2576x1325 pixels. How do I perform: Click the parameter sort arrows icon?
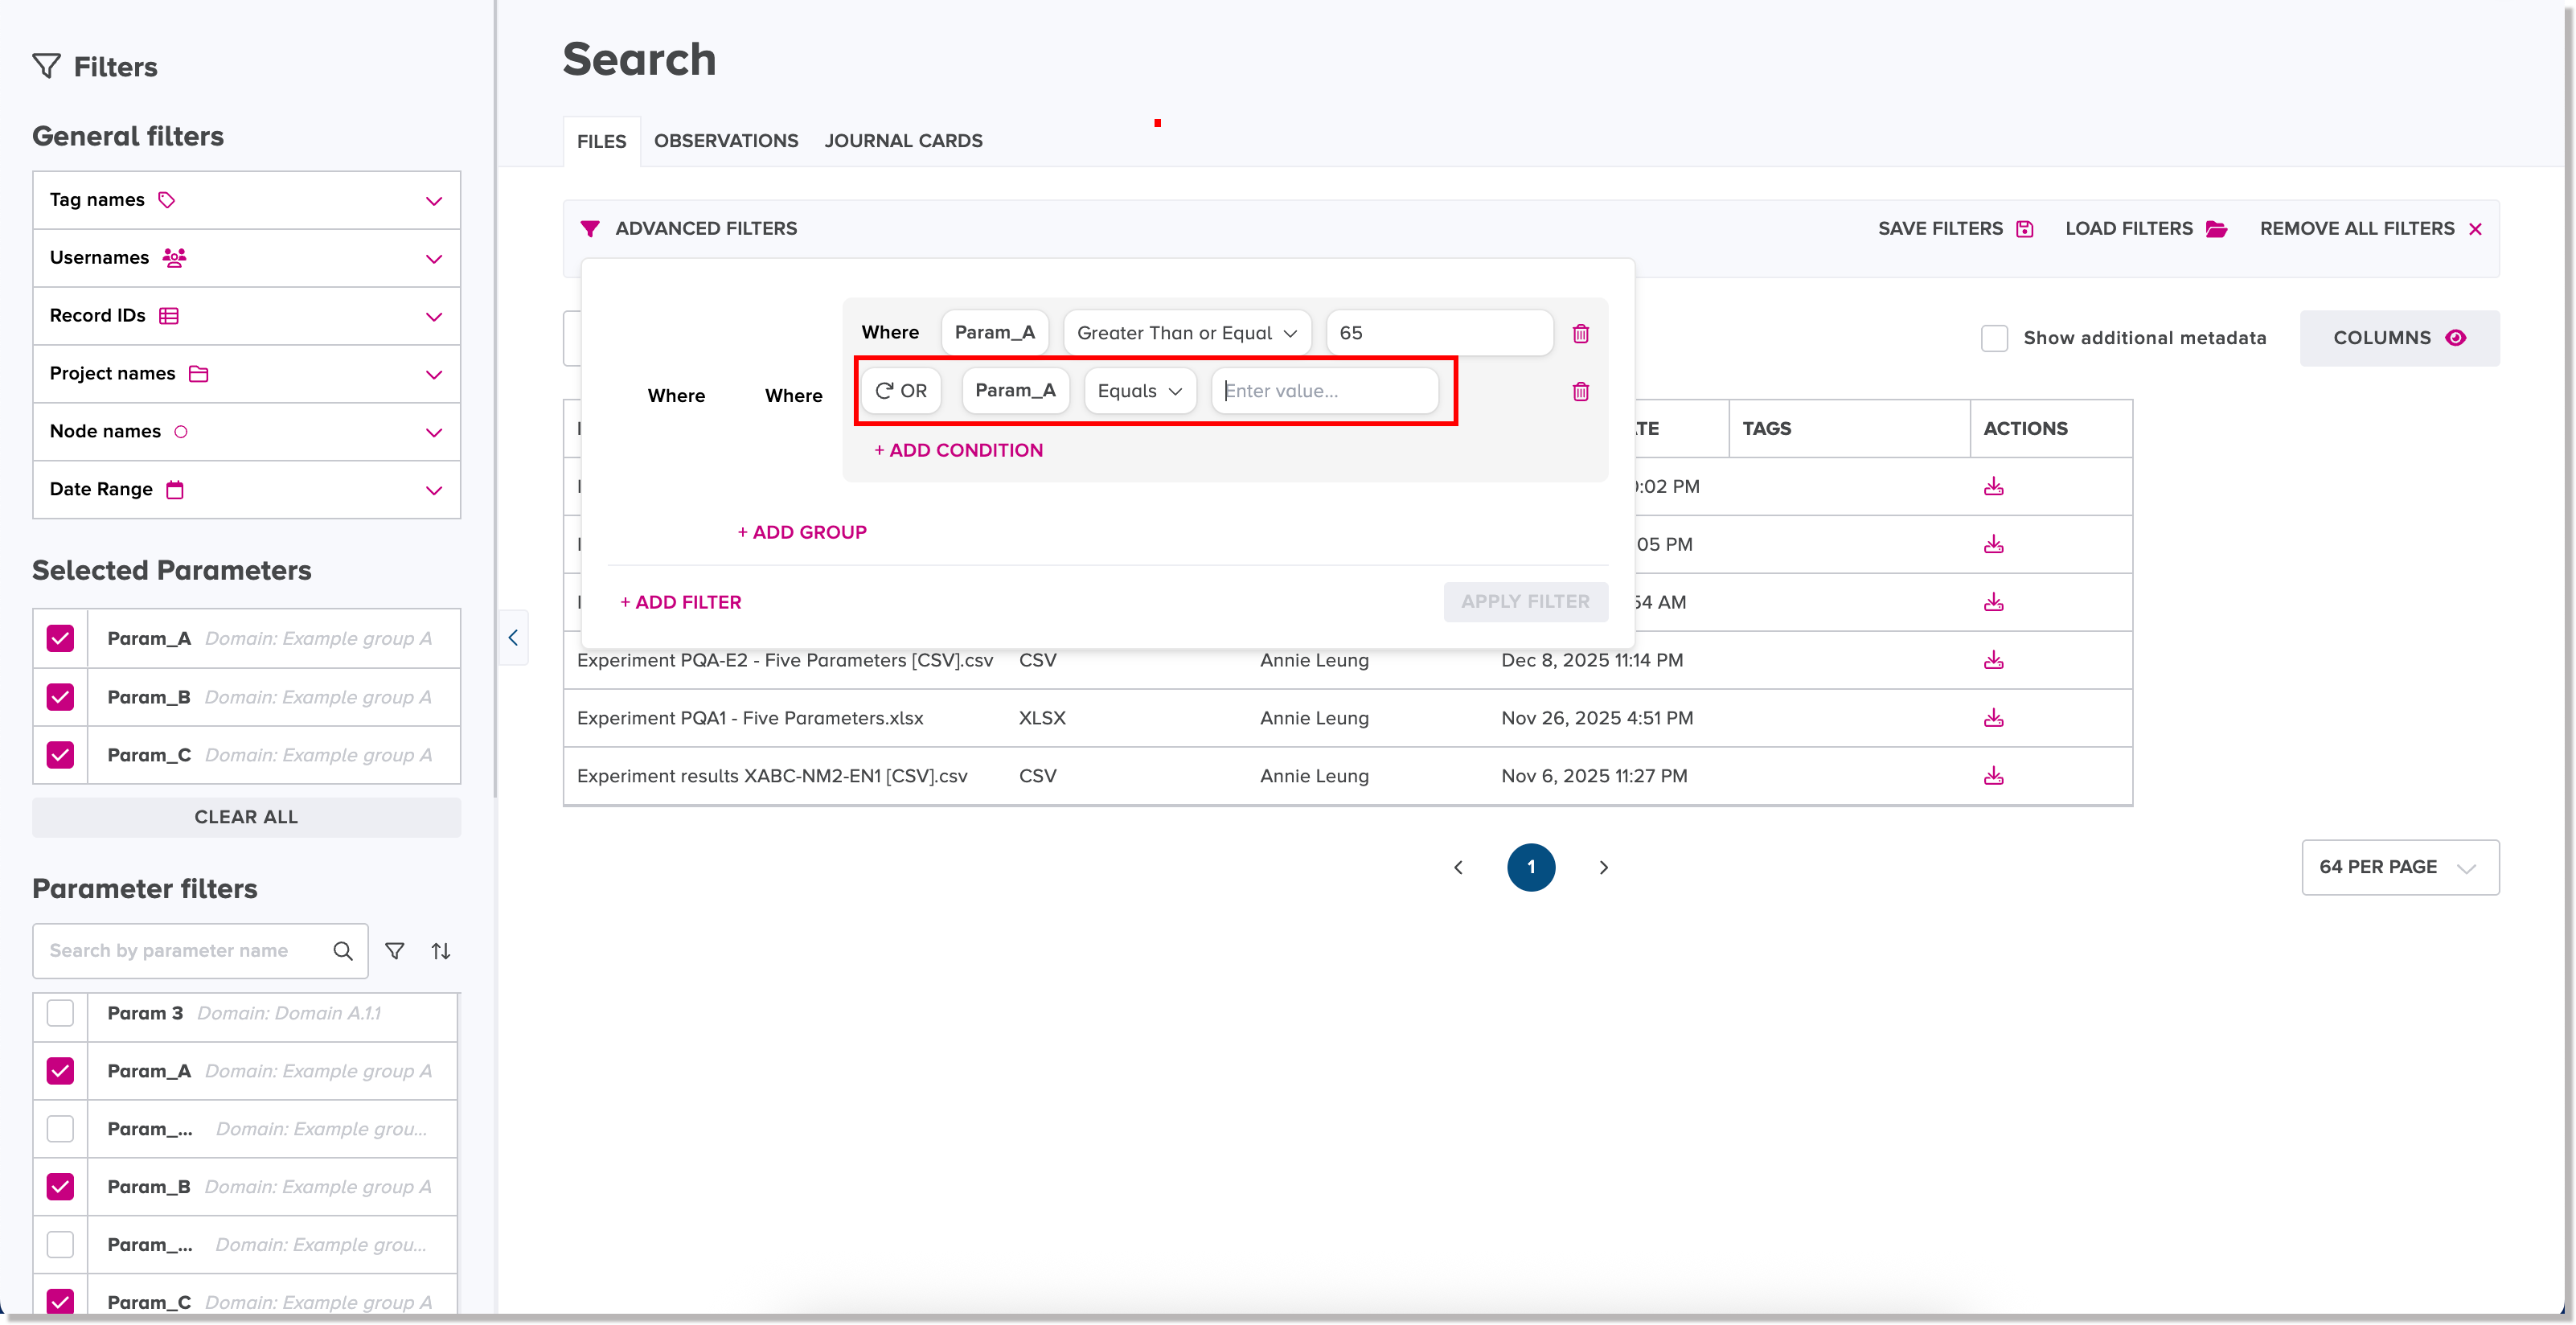(x=441, y=951)
